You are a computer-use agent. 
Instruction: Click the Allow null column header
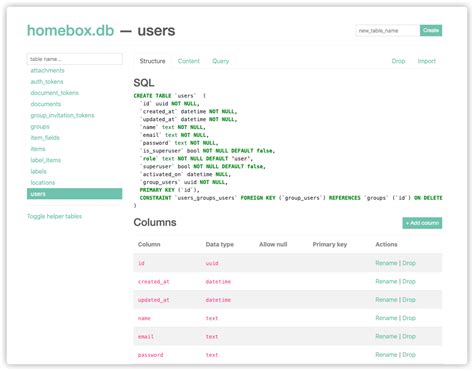pyautogui.click(x=273, y=244)
